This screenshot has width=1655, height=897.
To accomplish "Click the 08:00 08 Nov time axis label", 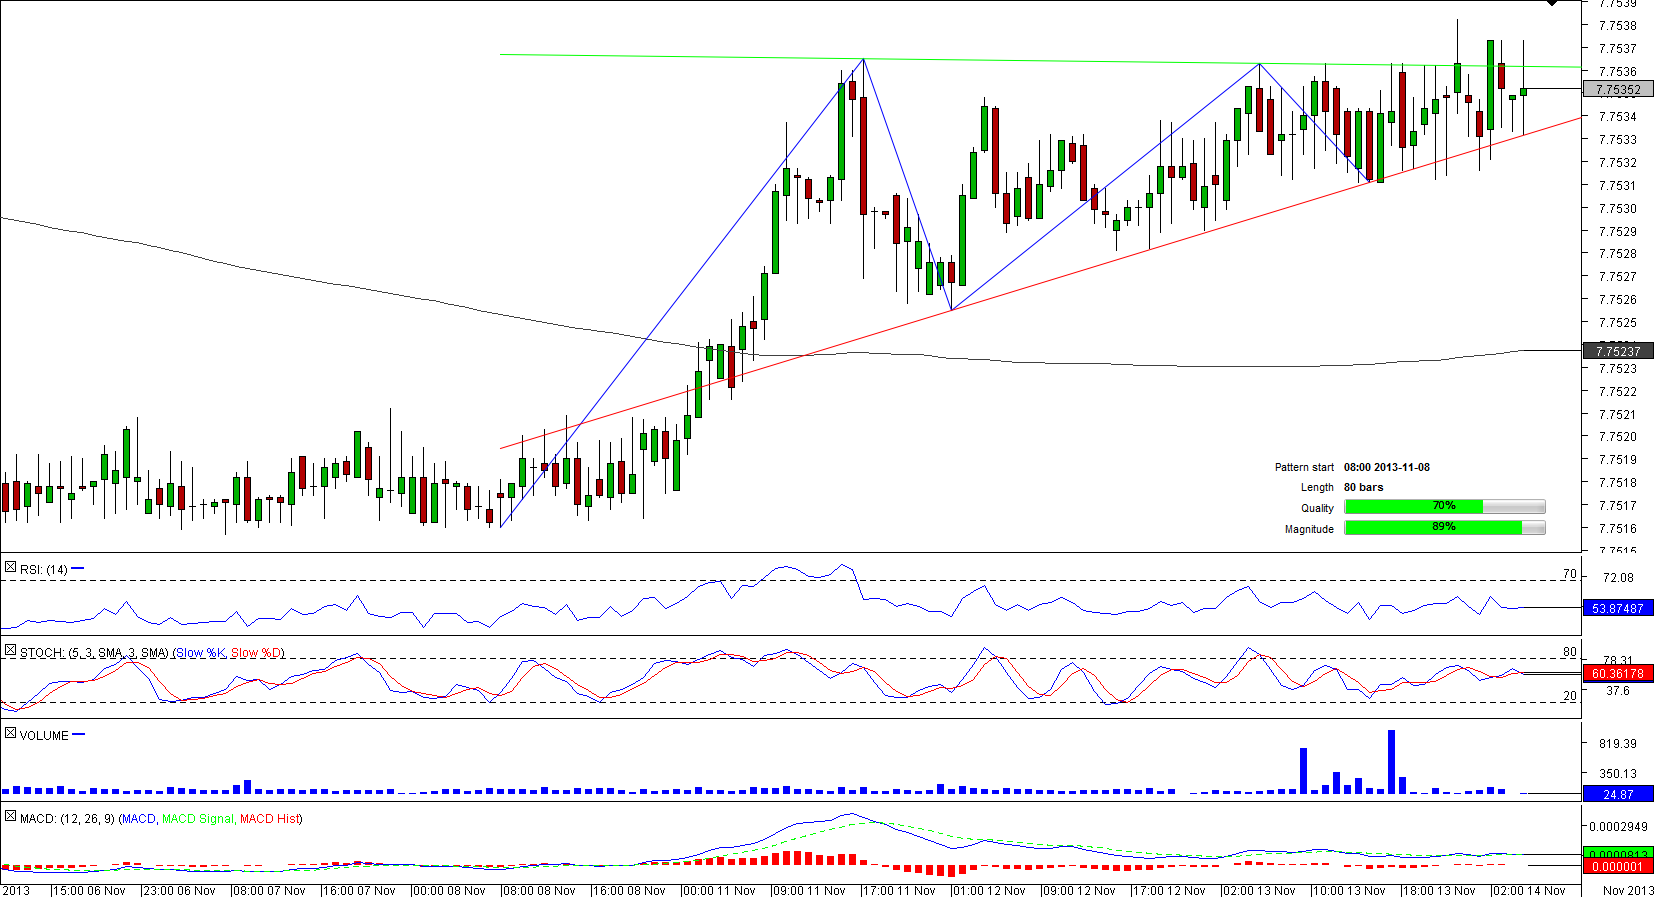I will [x=540, y=890].
